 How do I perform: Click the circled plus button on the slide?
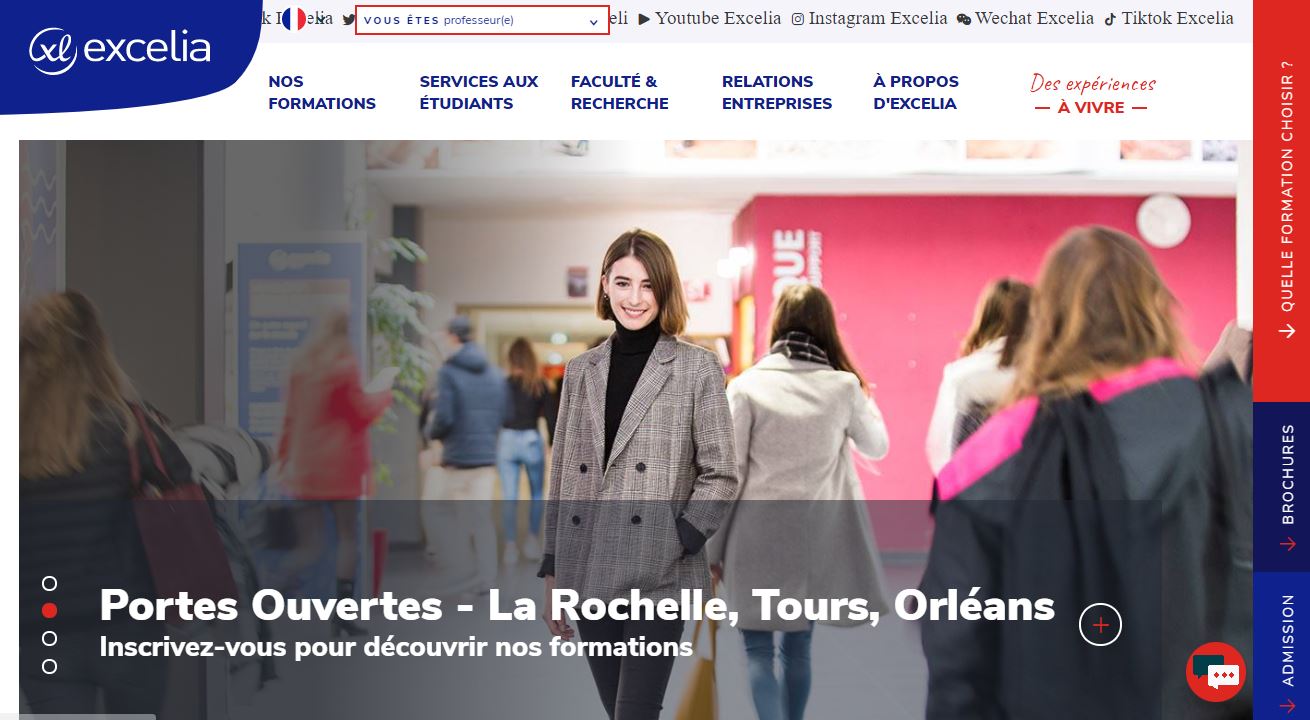coord(1100,625)
